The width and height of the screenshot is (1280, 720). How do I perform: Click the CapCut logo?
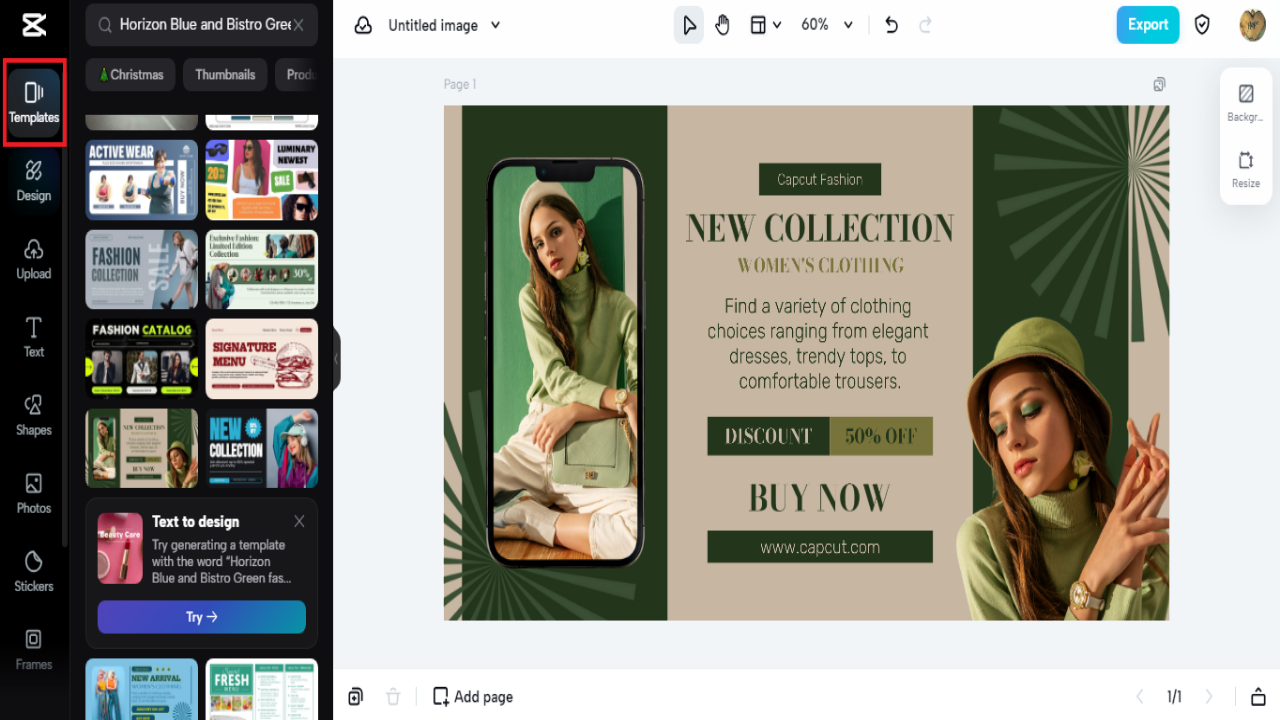pos(34,26)
